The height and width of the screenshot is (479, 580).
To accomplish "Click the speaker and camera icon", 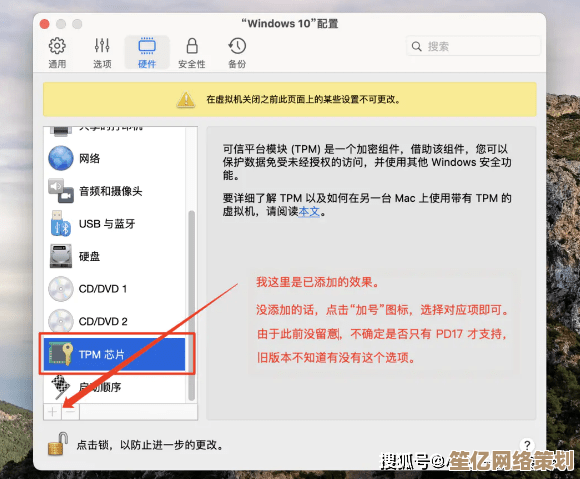I will tap(61, 191).
